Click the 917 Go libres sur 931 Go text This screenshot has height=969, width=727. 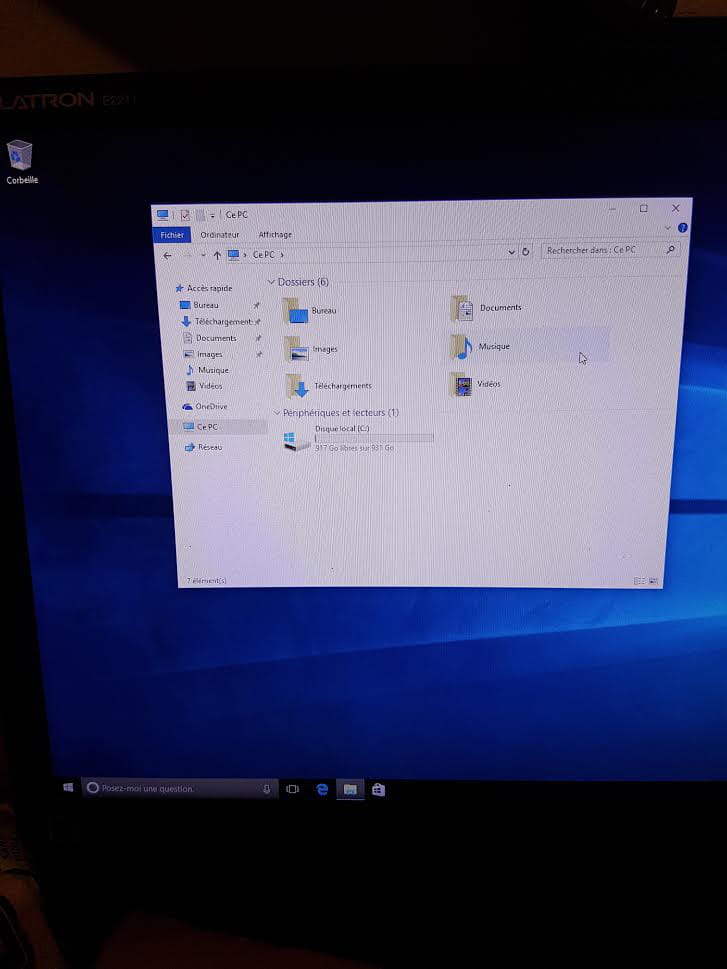(354, 448)
